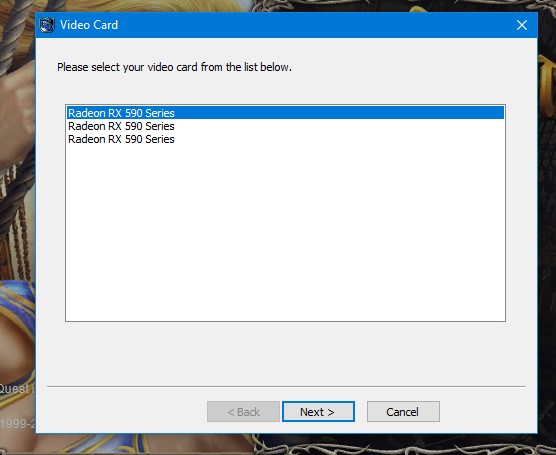Viewport: 556px width, 455px height.
Task: Continue with the Next > button
Action: point(318,412)
